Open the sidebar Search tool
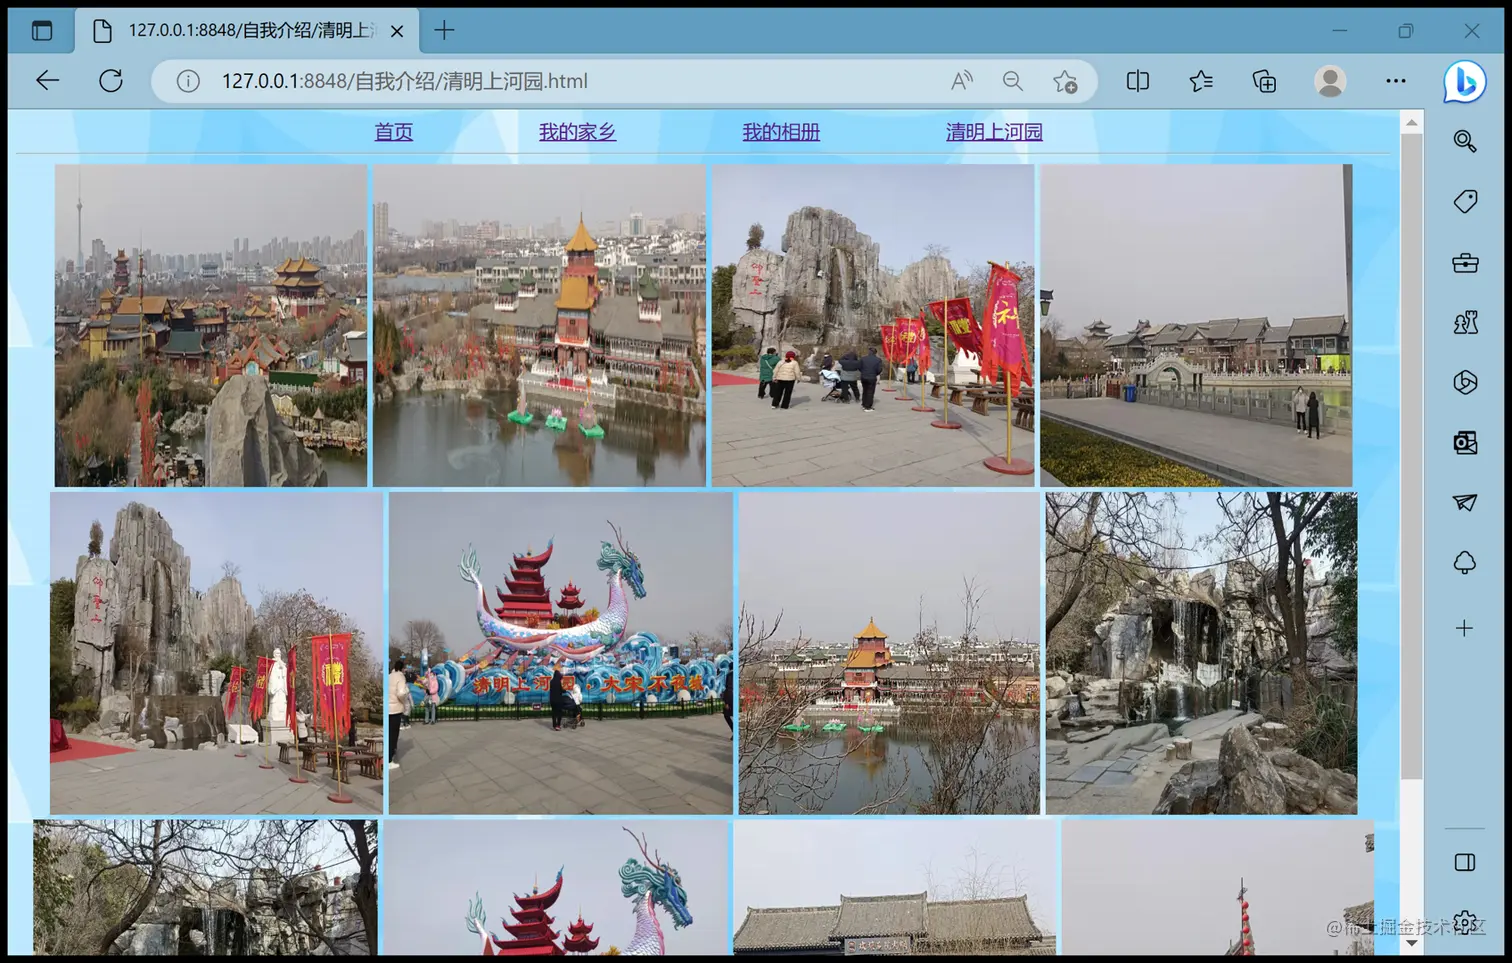The height and width of the screenshot is (963, 1512). tap(1464, 141)
